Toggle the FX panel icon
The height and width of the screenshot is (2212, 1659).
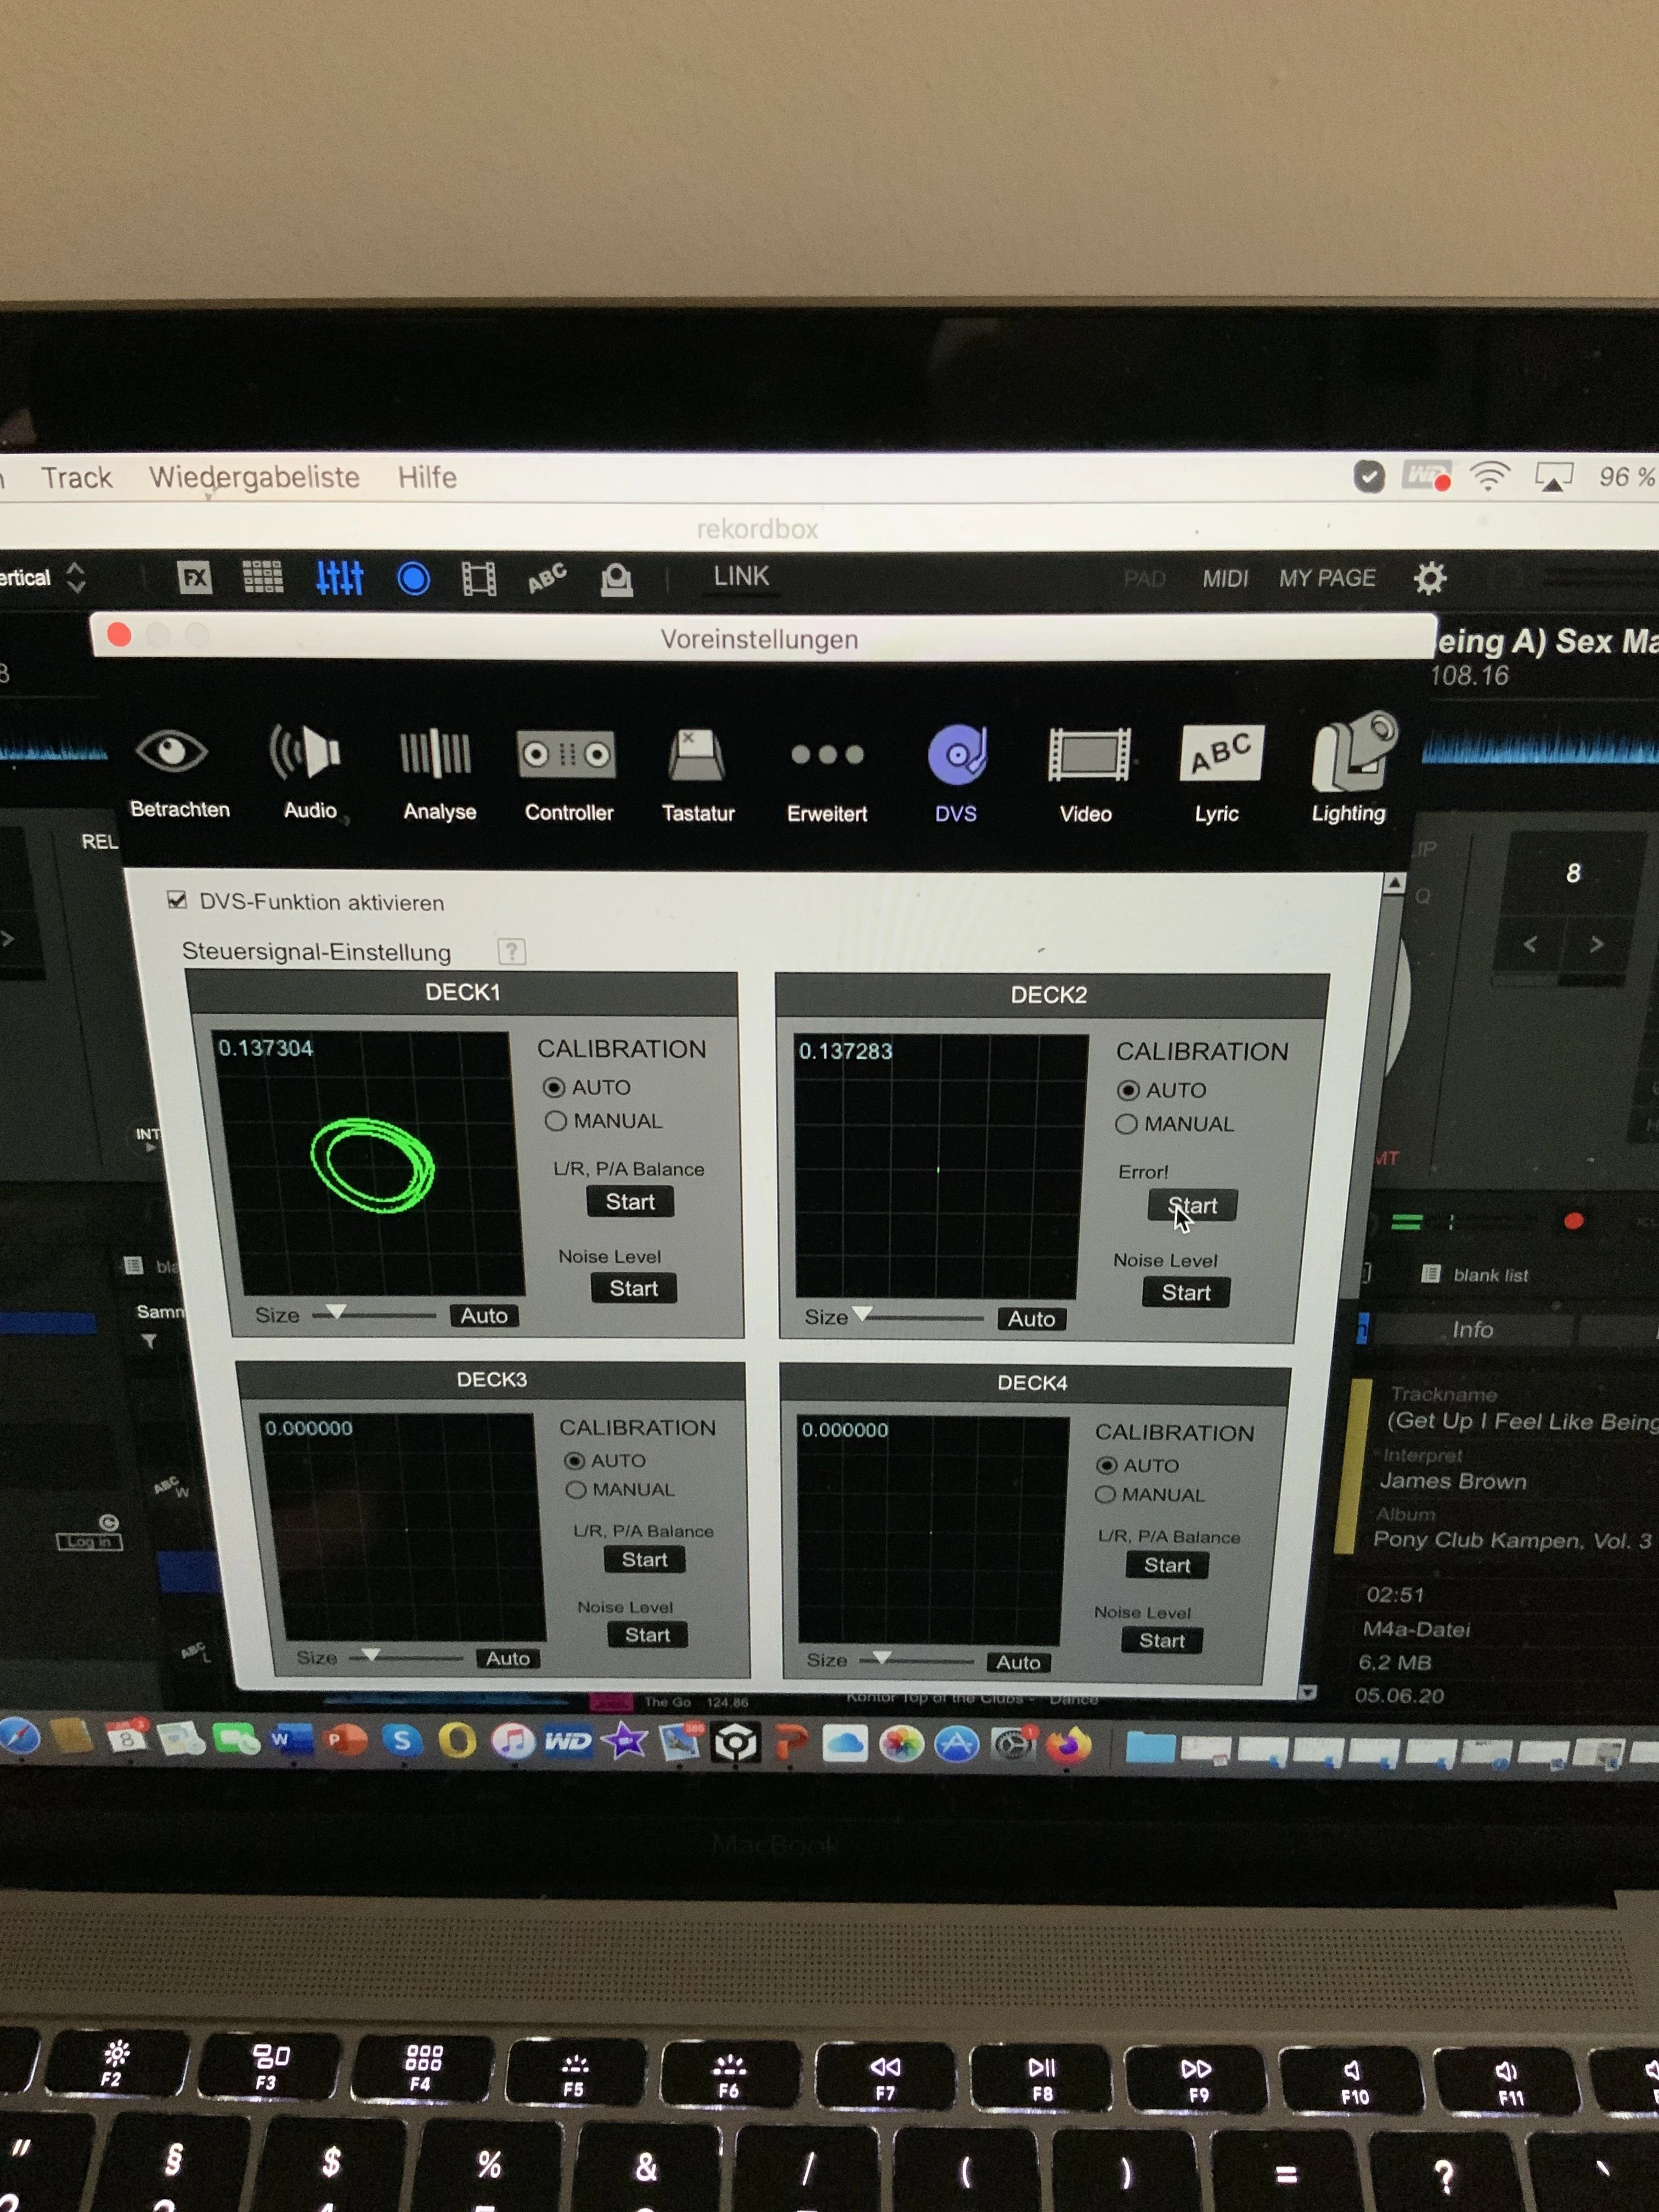pos(194,577)
